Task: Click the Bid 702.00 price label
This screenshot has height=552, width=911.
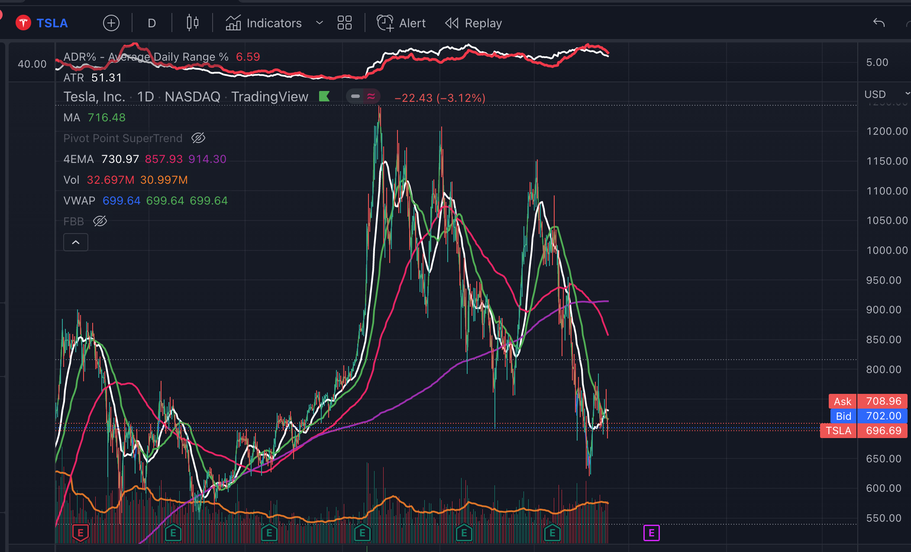Action: (868, 416)
